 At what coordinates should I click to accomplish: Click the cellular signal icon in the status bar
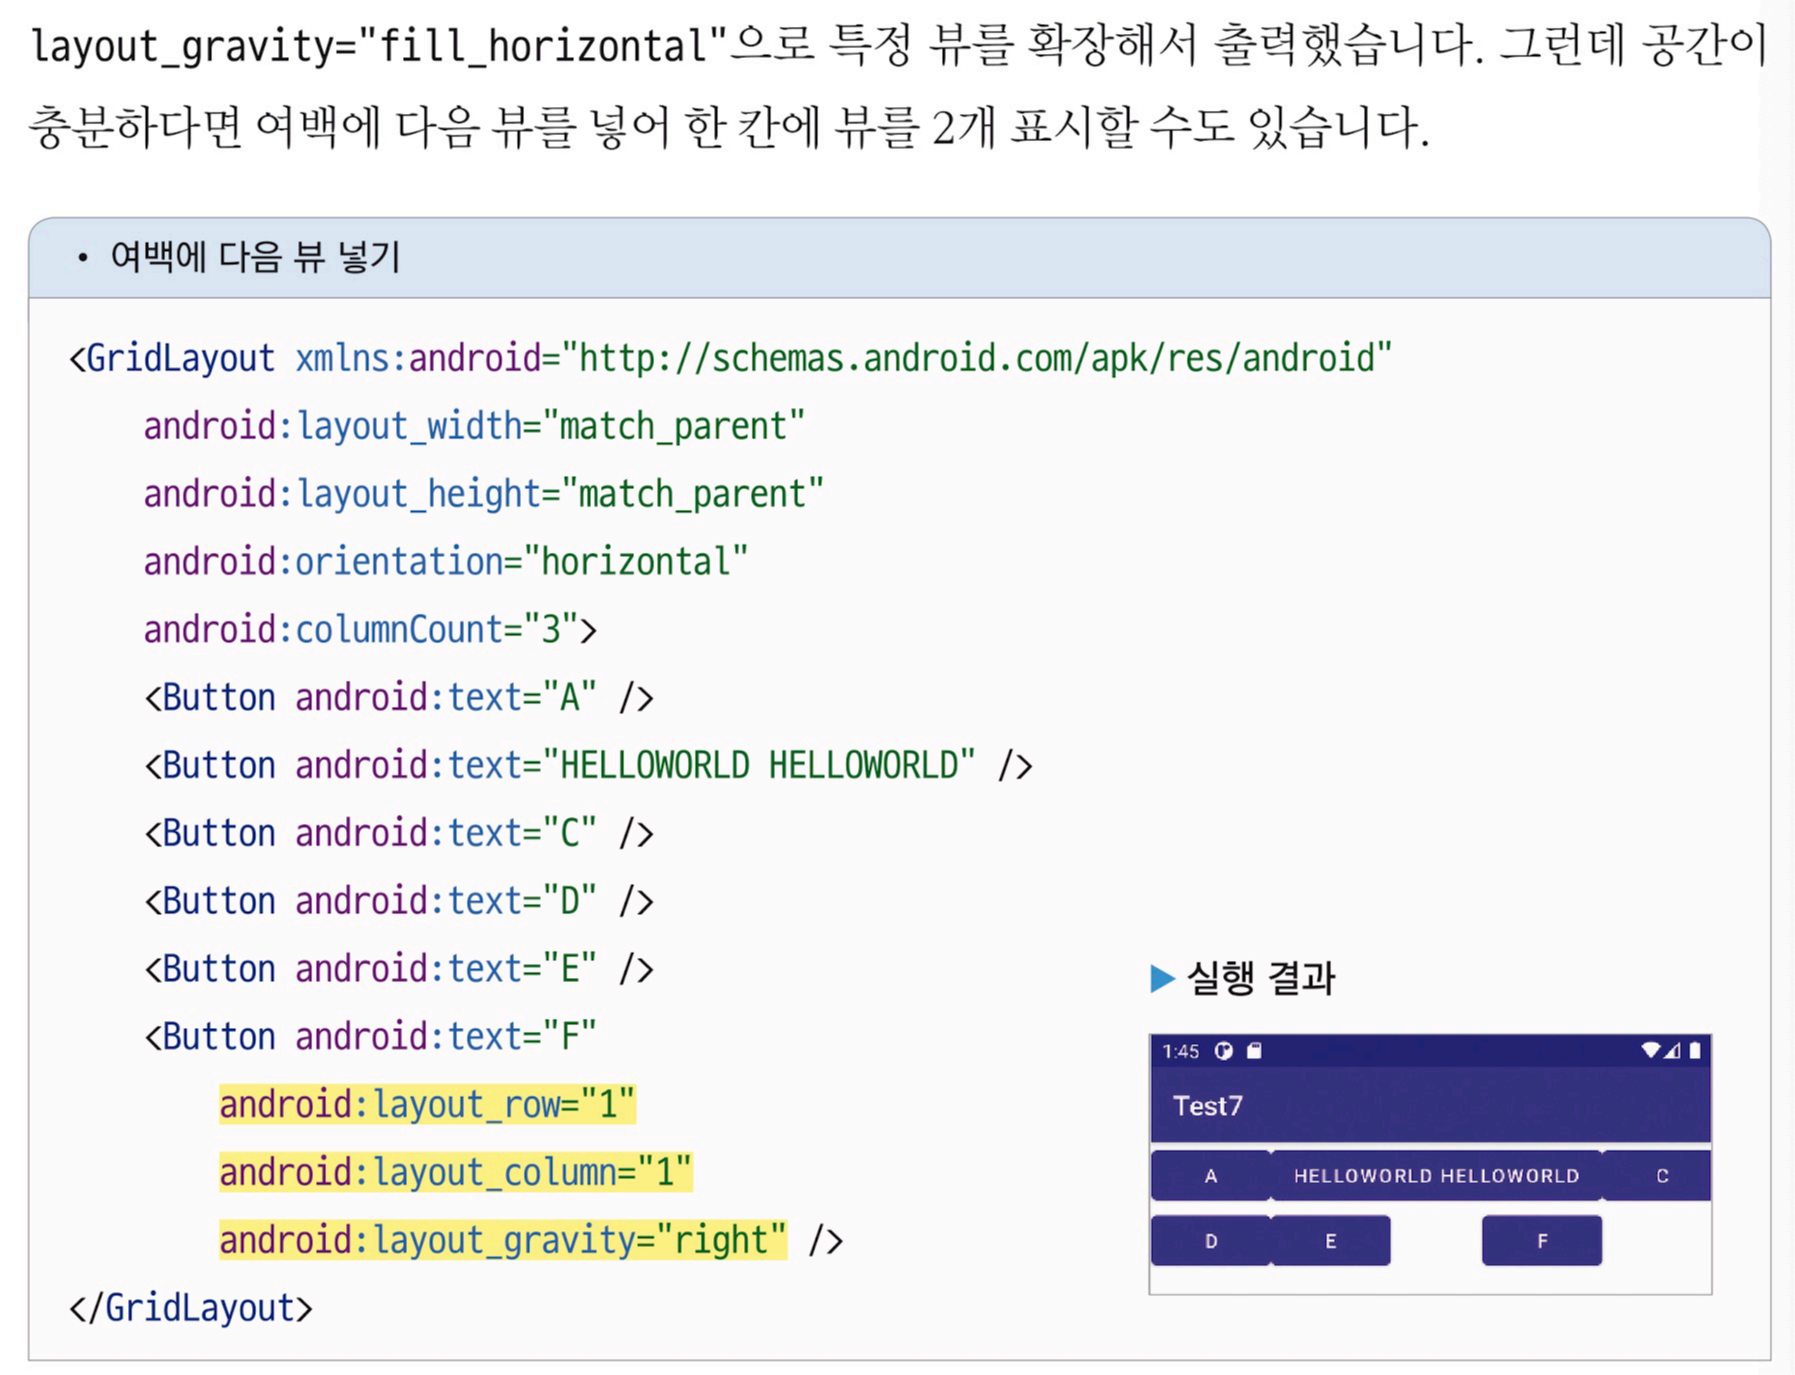[x=1673, y=1050]
